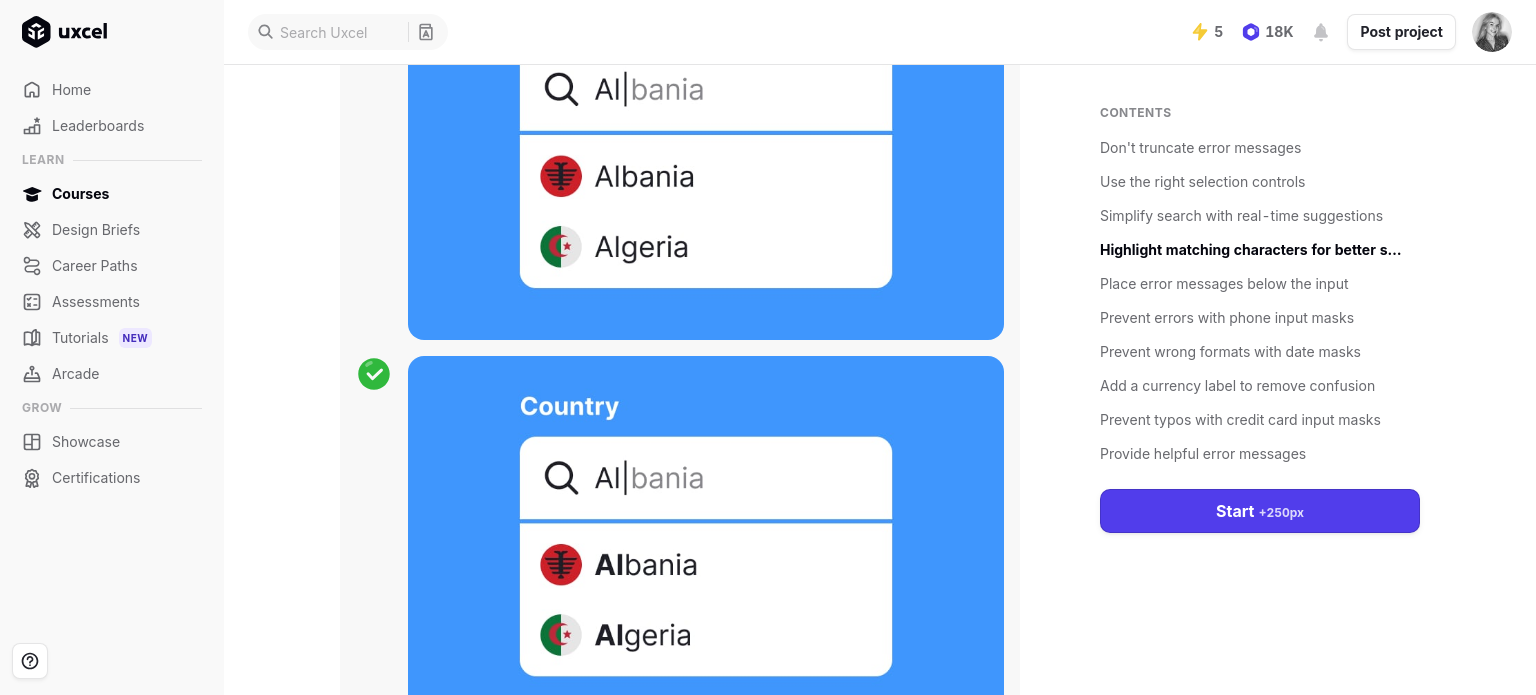1536x695 pixels.
Task: Jump to "Don't truncate error messages"
Action: (x=1200, y=148)
